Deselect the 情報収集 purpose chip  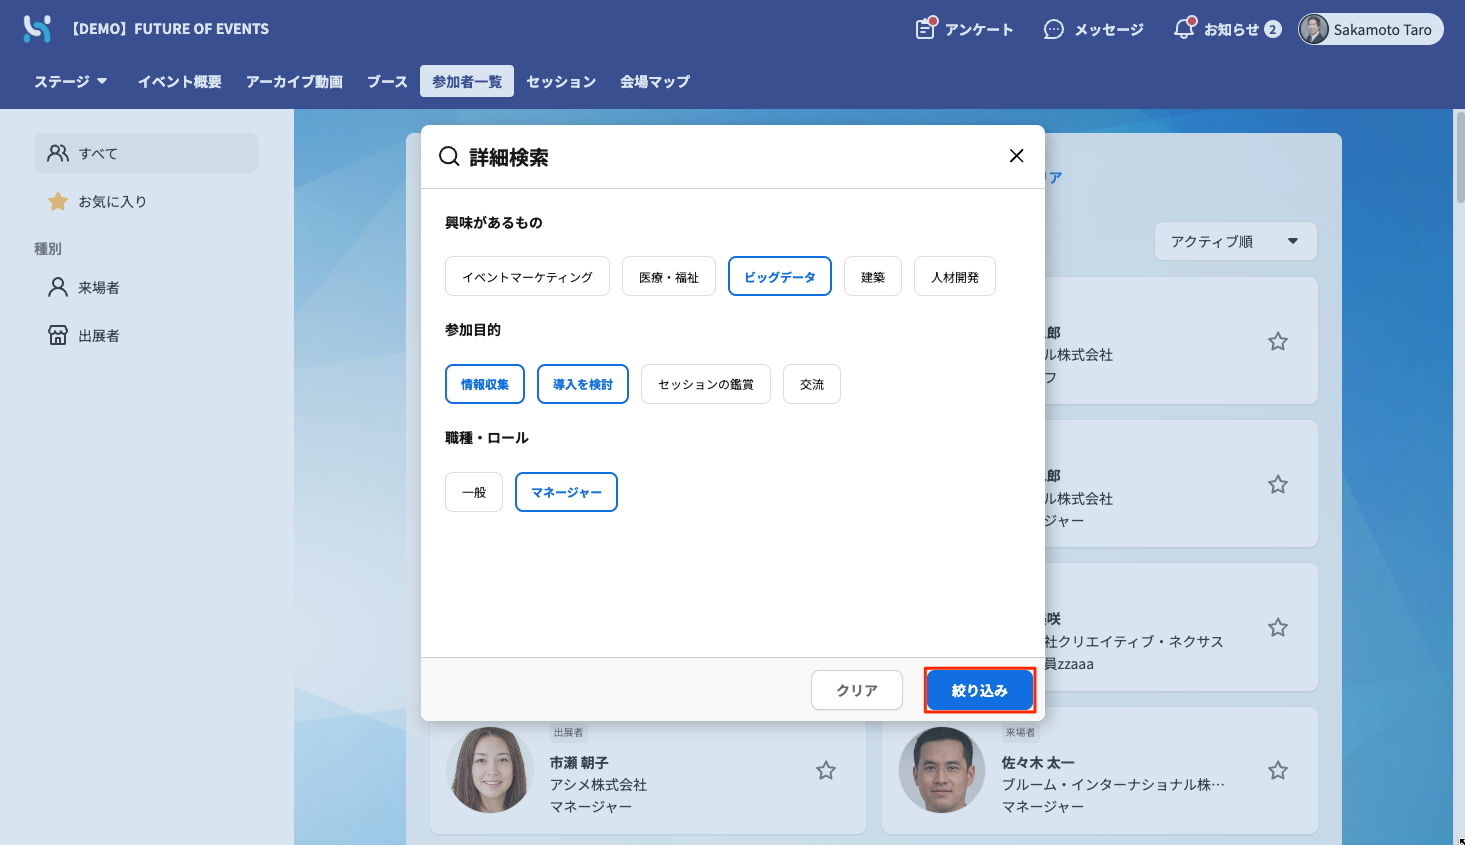485,384
